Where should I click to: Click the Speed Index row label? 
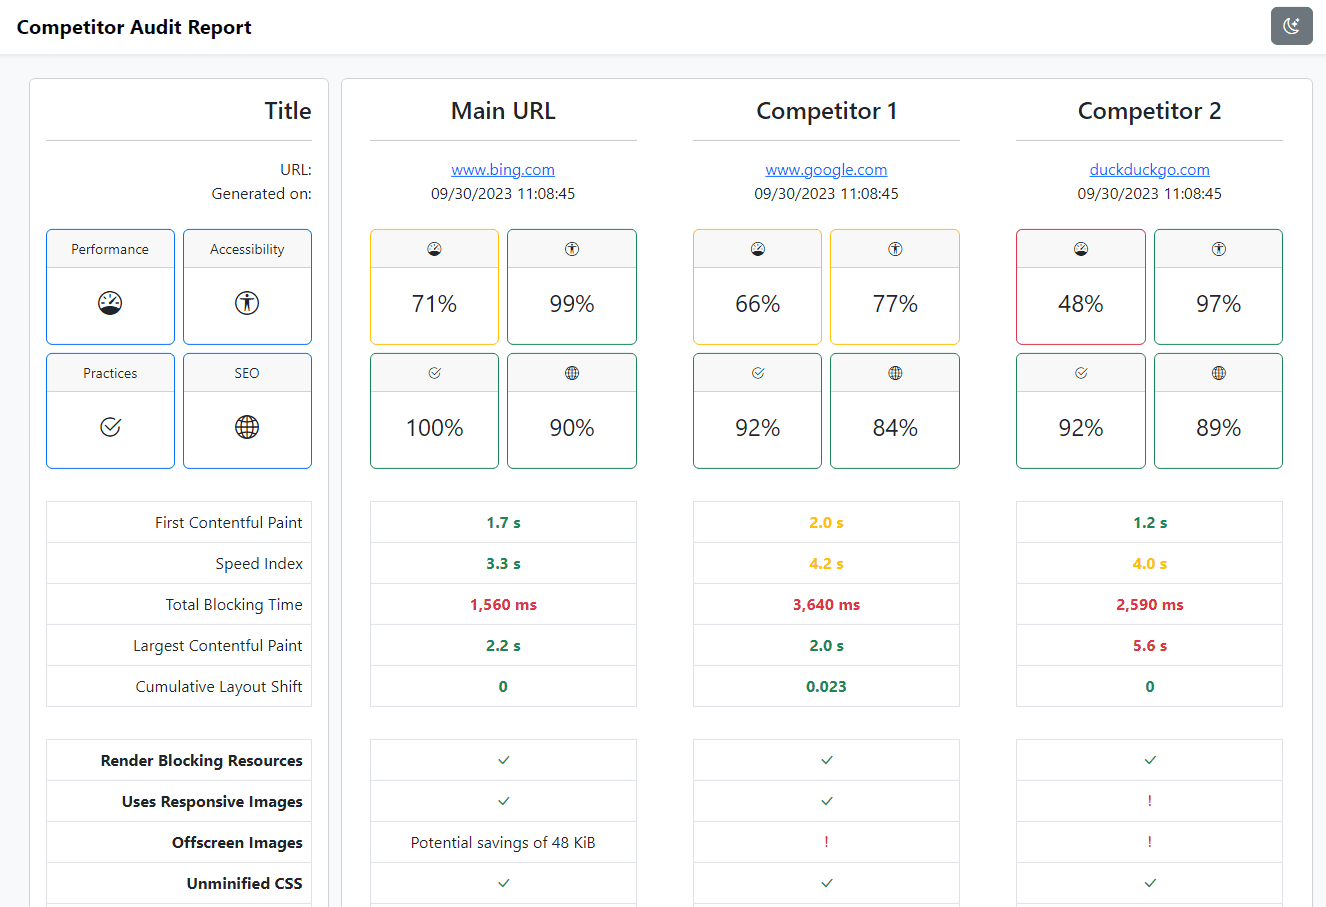(259, 563)
